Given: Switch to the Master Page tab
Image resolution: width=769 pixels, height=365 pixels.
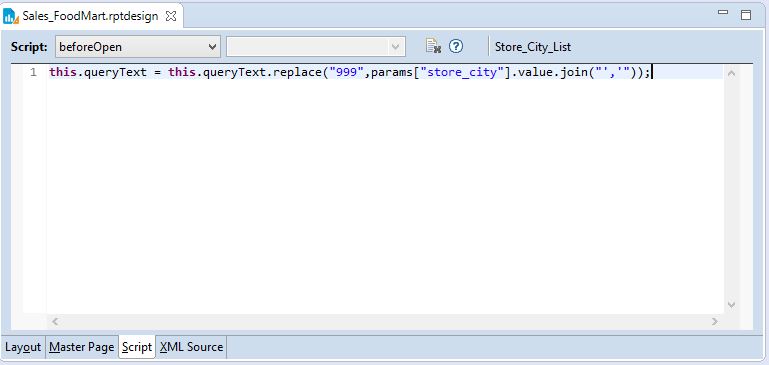Looking at the screenshot, I should click(x=81, y=347).
